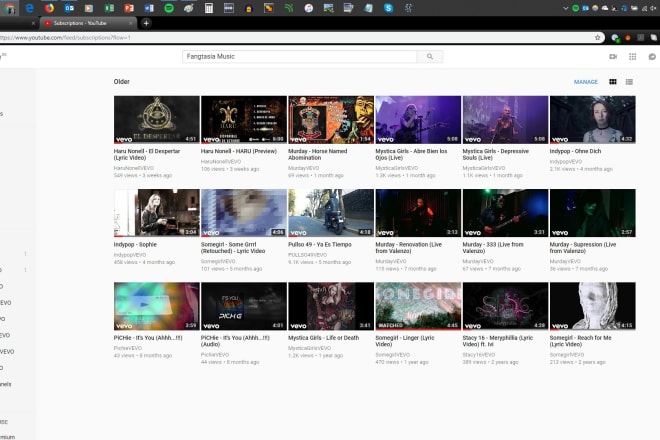This screenshot has height=440, width=660.
Task: Bookmark page with the star icon
Action: [597, 37]
